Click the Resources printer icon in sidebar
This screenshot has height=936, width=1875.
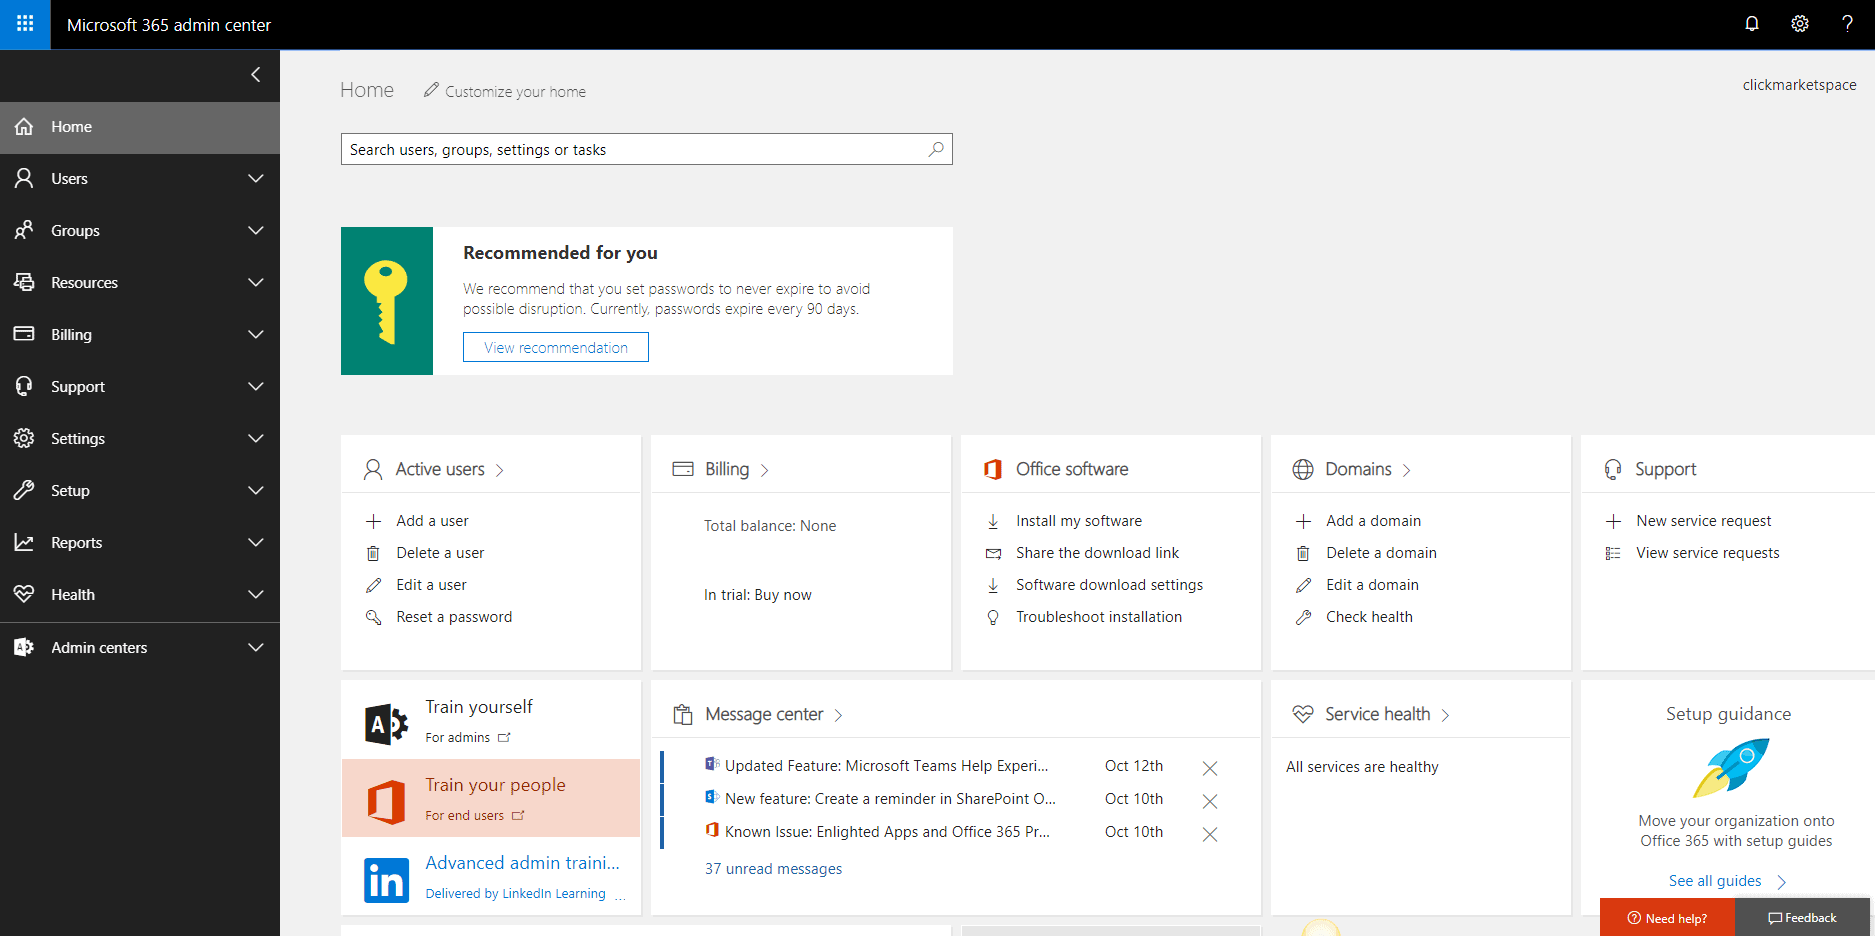(x=24, y=282)
